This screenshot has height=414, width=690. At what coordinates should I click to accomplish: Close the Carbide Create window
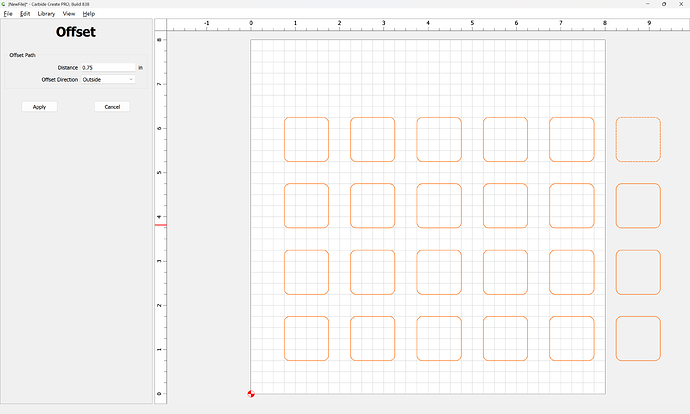681,4
